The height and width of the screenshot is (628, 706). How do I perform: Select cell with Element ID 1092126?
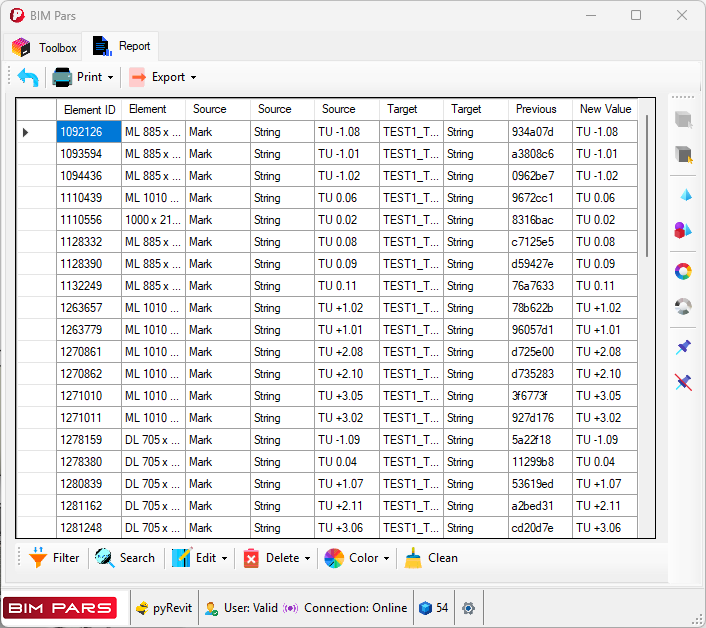coord(89,132)
